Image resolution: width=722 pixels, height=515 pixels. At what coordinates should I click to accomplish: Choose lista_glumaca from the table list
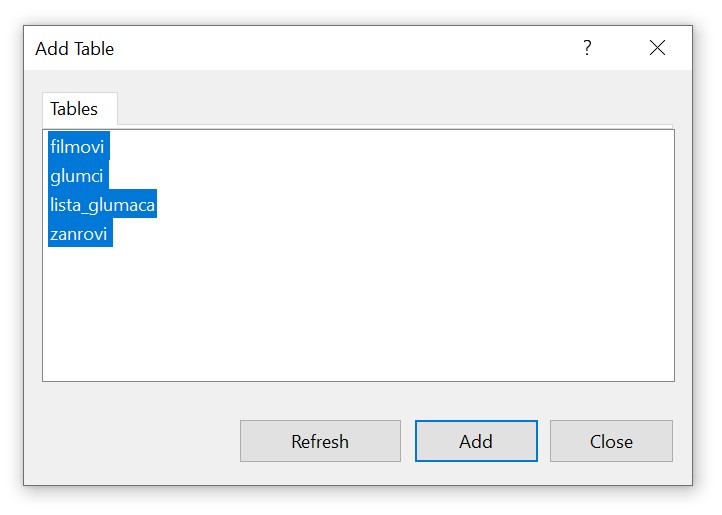pyautogui.click(x=102, y=205)
